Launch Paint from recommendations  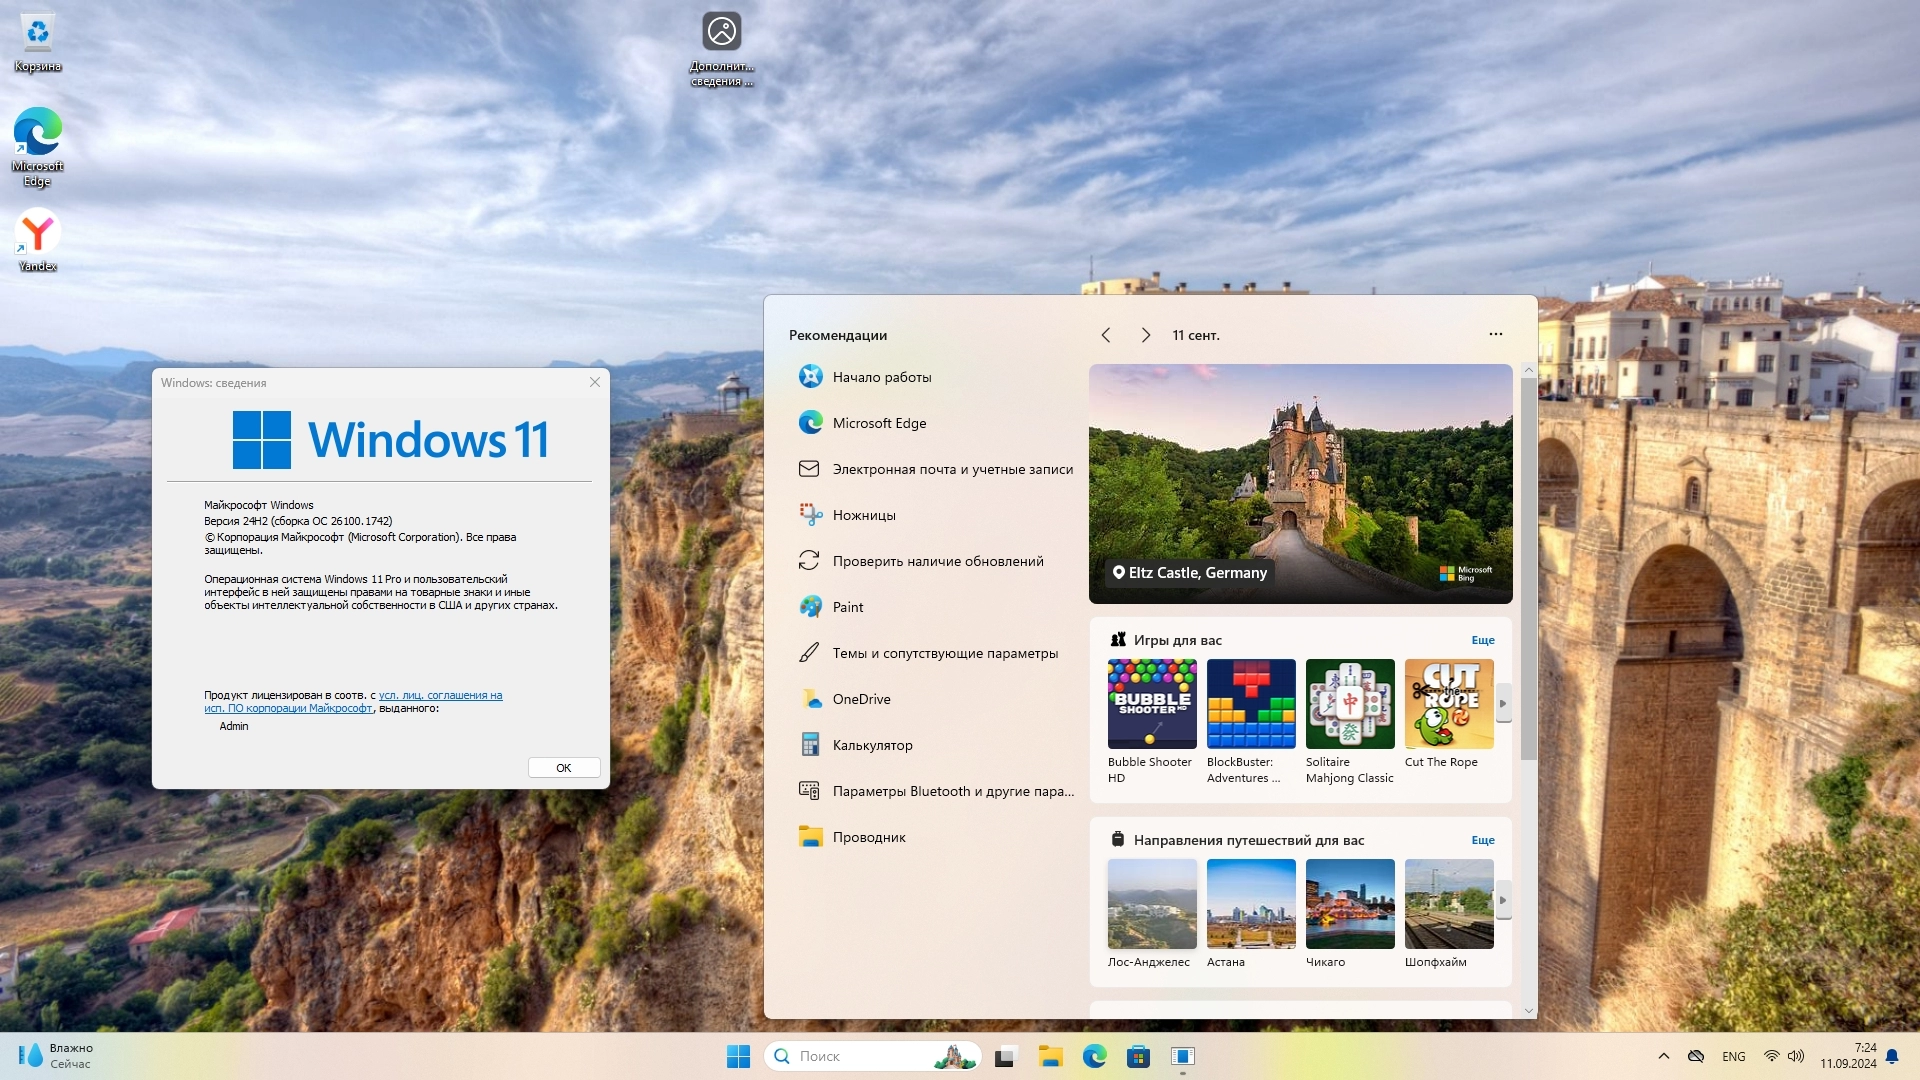pyautogui.click(x=847, y=607)
